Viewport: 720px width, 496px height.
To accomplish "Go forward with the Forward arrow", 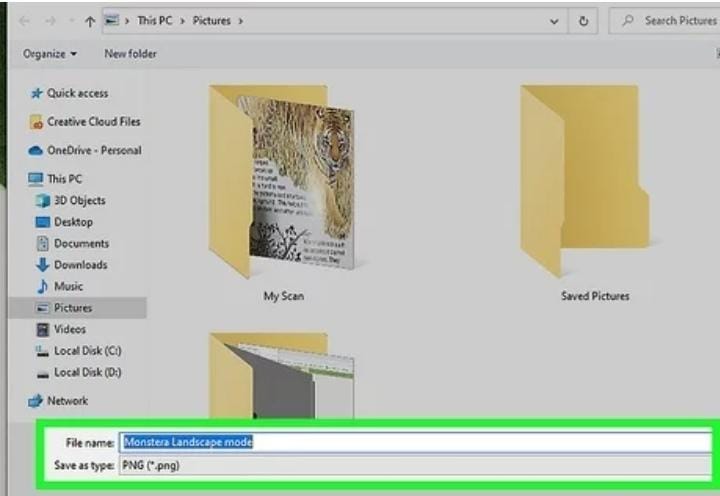I will coord(51,21).
